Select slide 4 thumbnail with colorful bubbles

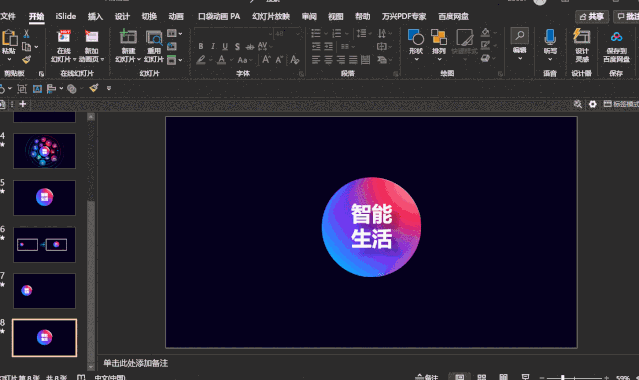[44, 151]
